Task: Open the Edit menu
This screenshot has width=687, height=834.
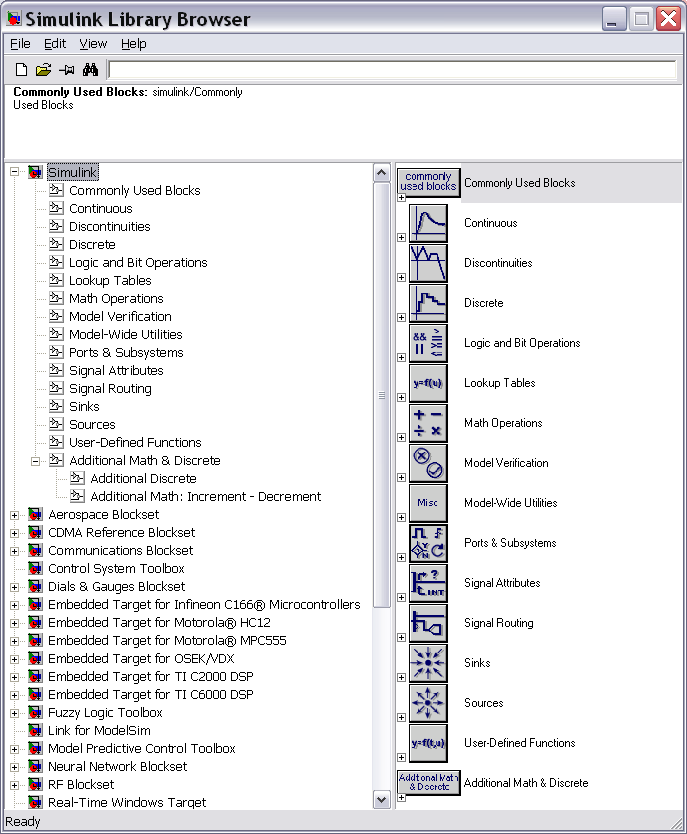Action: coord(55,44)
